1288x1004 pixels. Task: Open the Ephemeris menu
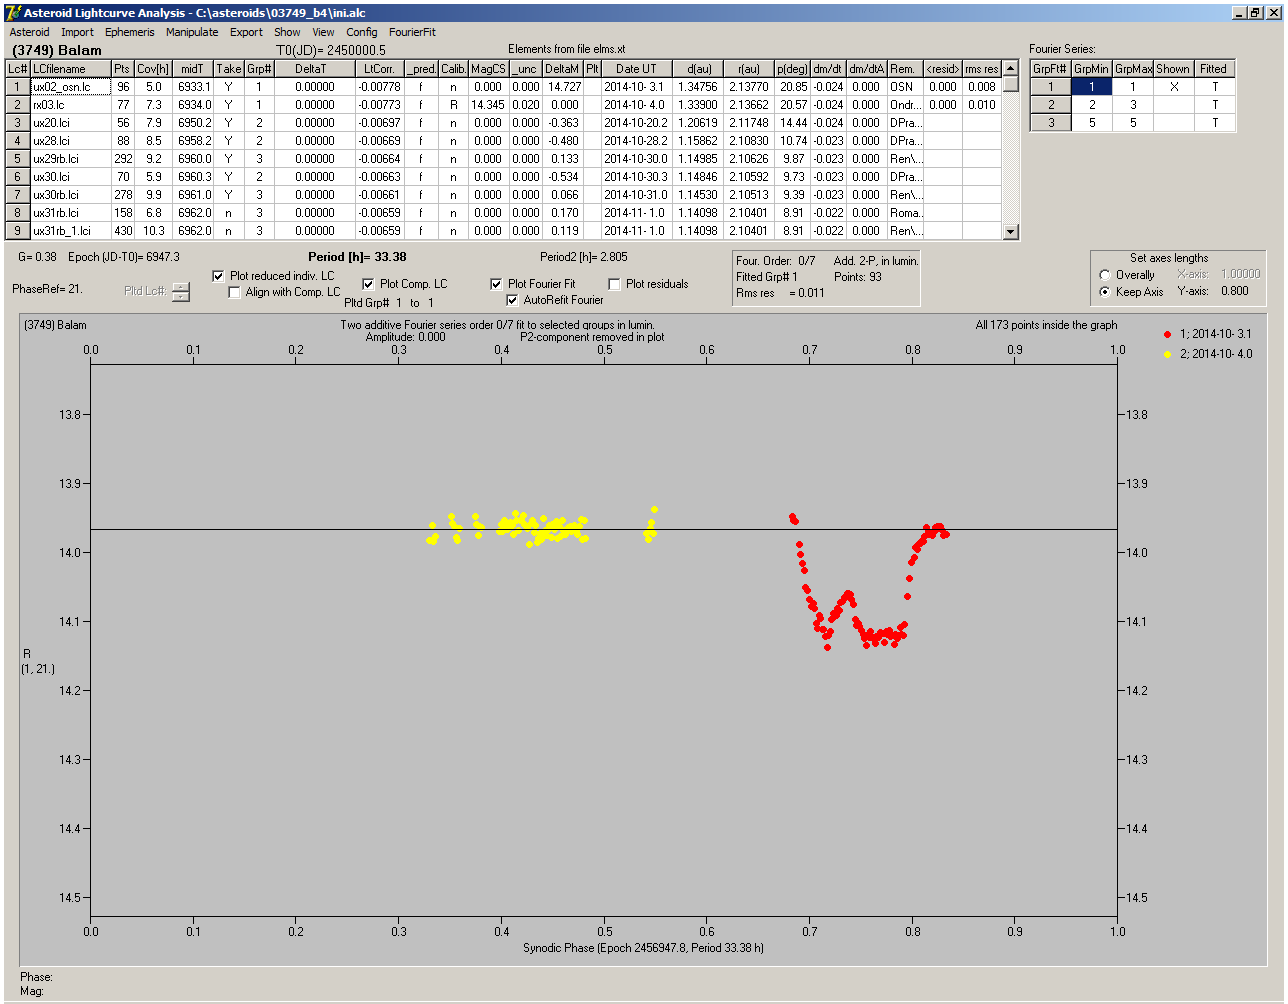pos(129,32)
